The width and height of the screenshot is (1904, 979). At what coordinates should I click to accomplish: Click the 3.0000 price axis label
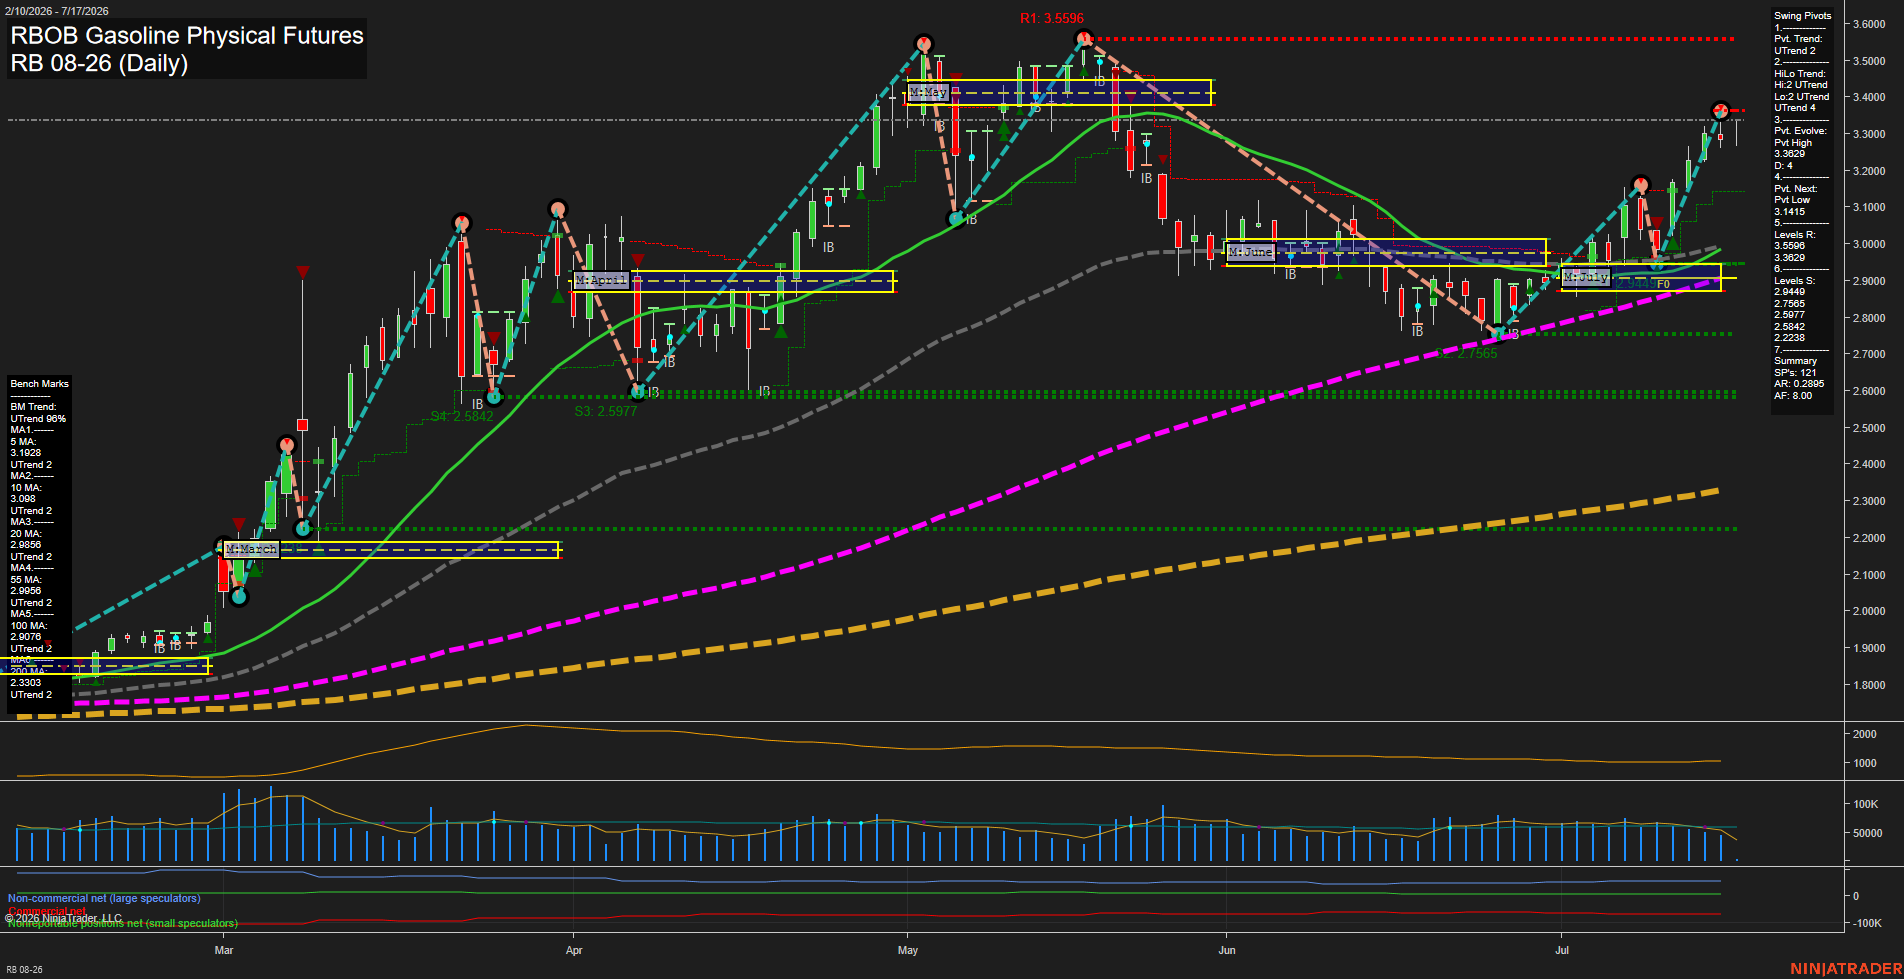[x=1869, y=244]
